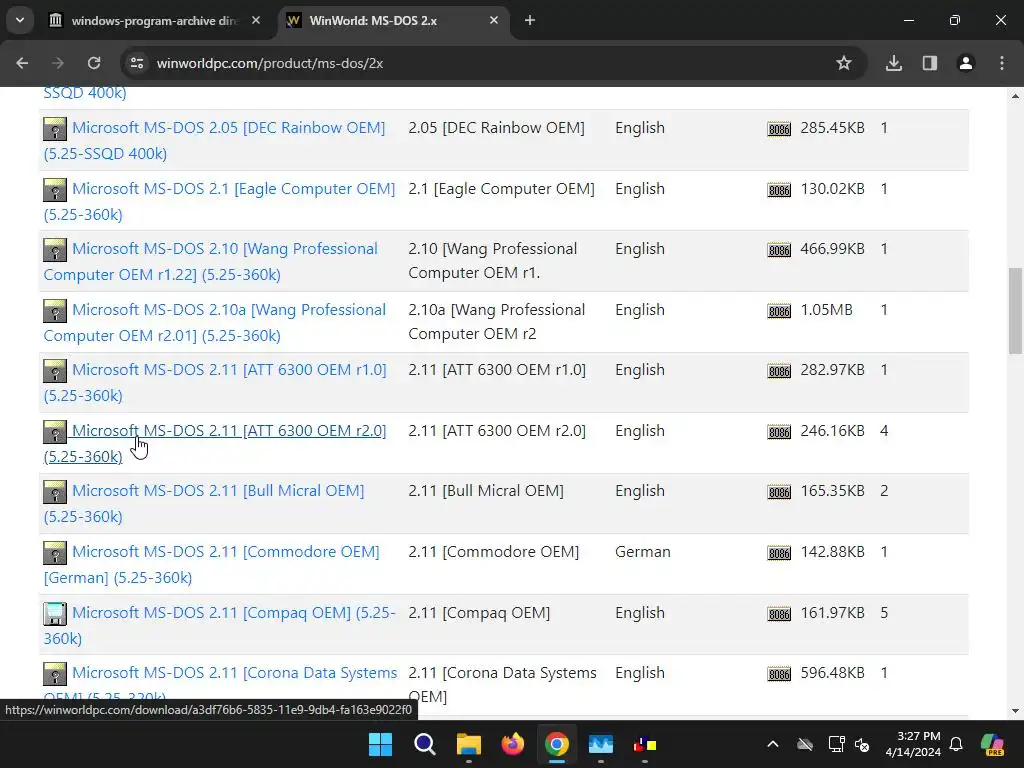Image resolution: width=1024 pixels, height=768 pixels.
Task: Click the 246.16KB size value
Action: (832, 431)
